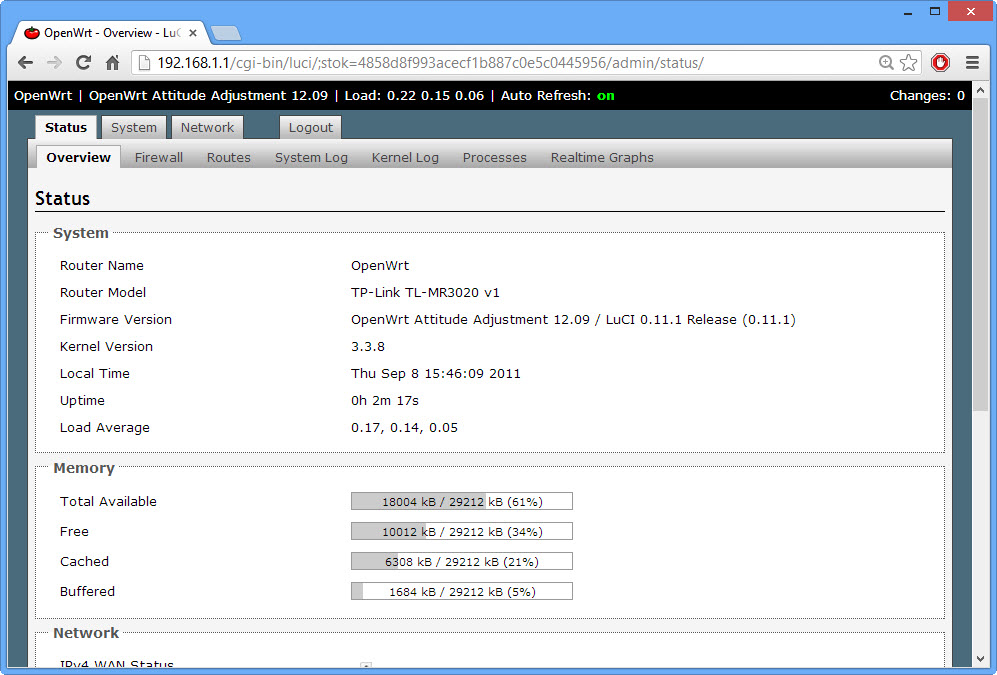This screenshot has width=997, height=675.
Task: Click the browser forward arrow
Action: (x=55, y=62)
